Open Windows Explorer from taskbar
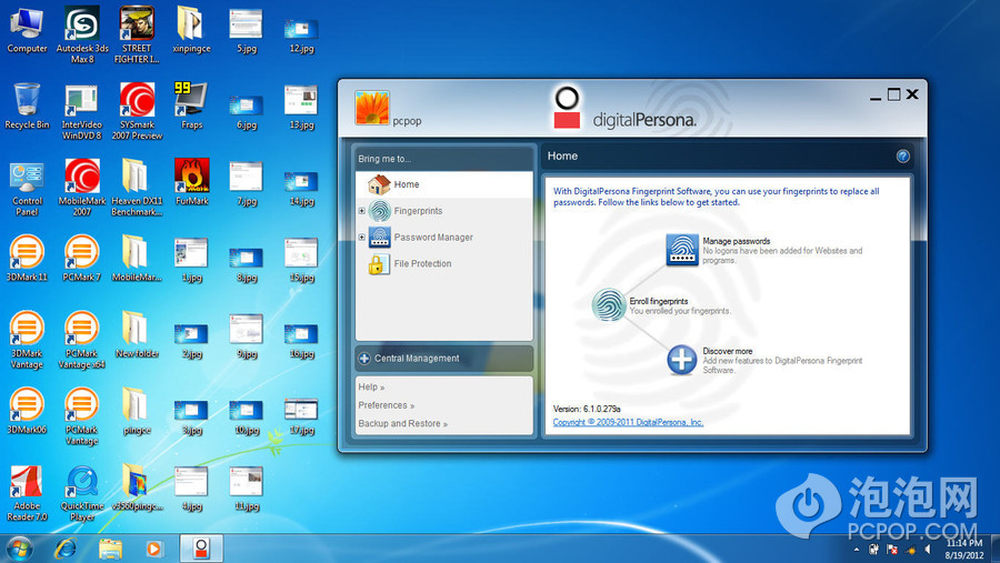 (110, 548)
